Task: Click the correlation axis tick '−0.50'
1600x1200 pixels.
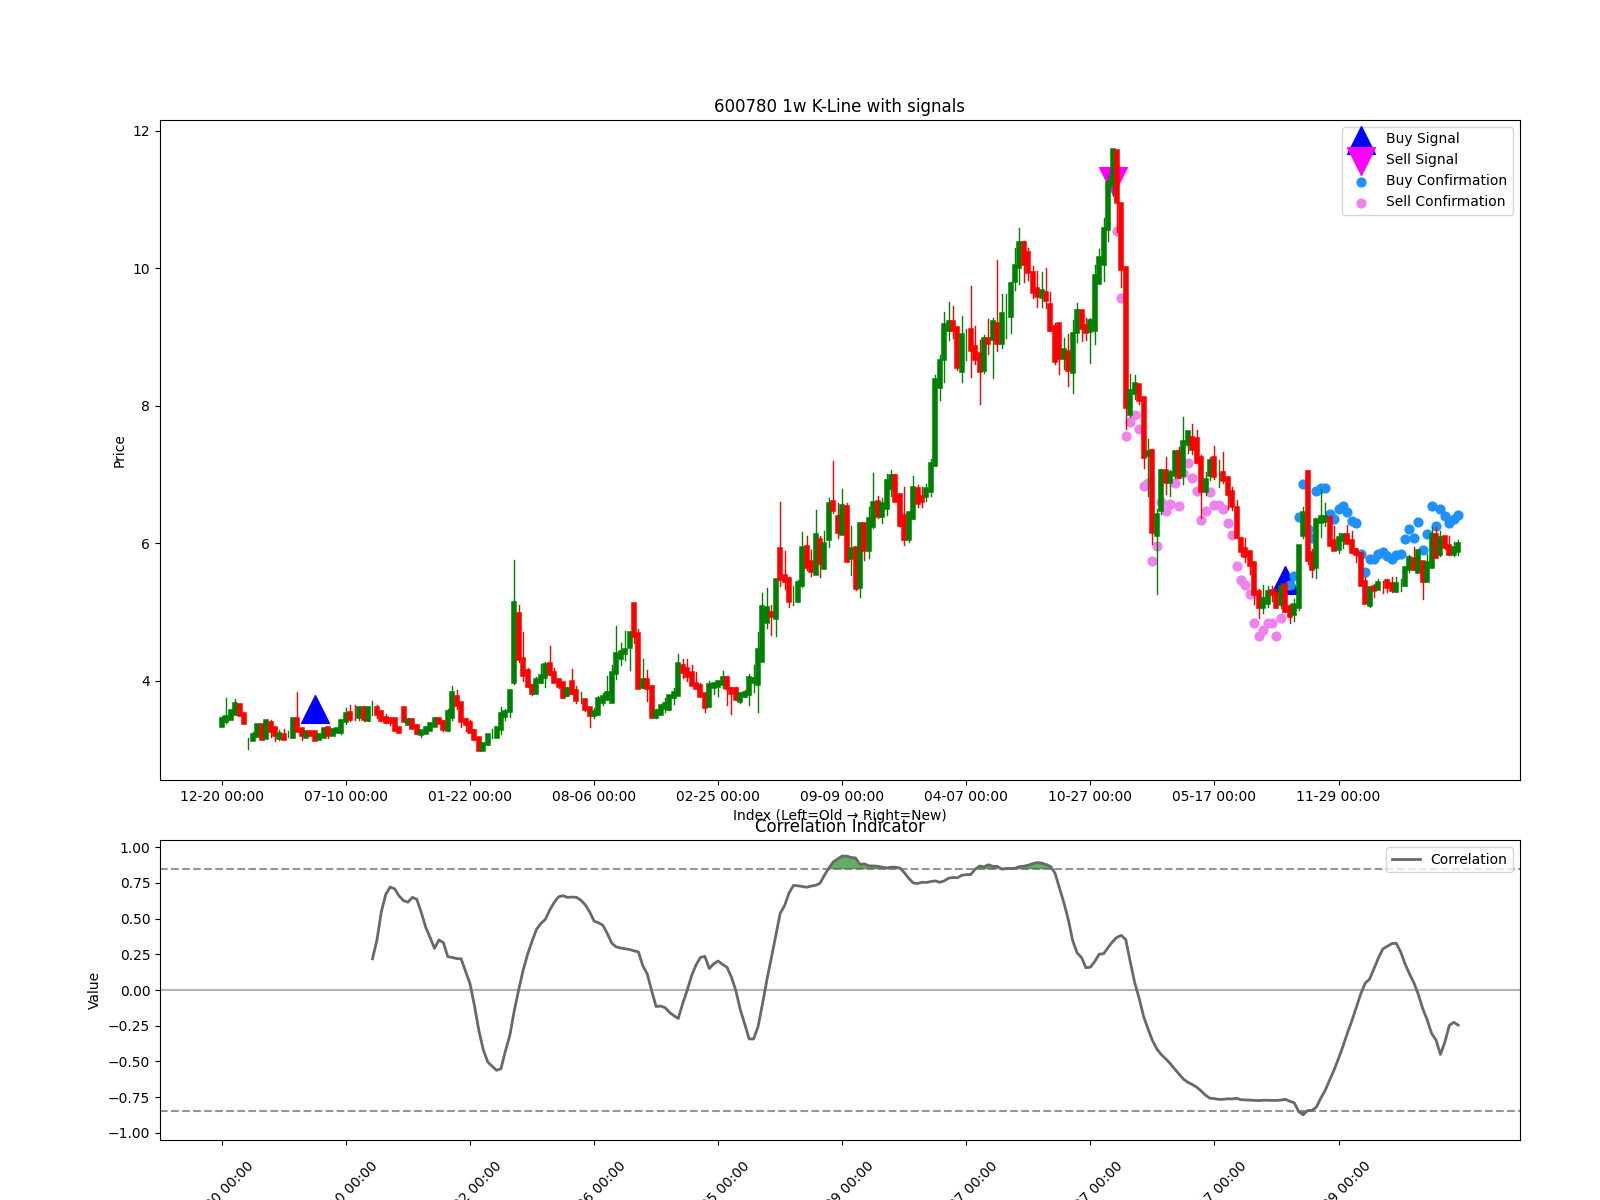Action: (x=130, y=1062)
